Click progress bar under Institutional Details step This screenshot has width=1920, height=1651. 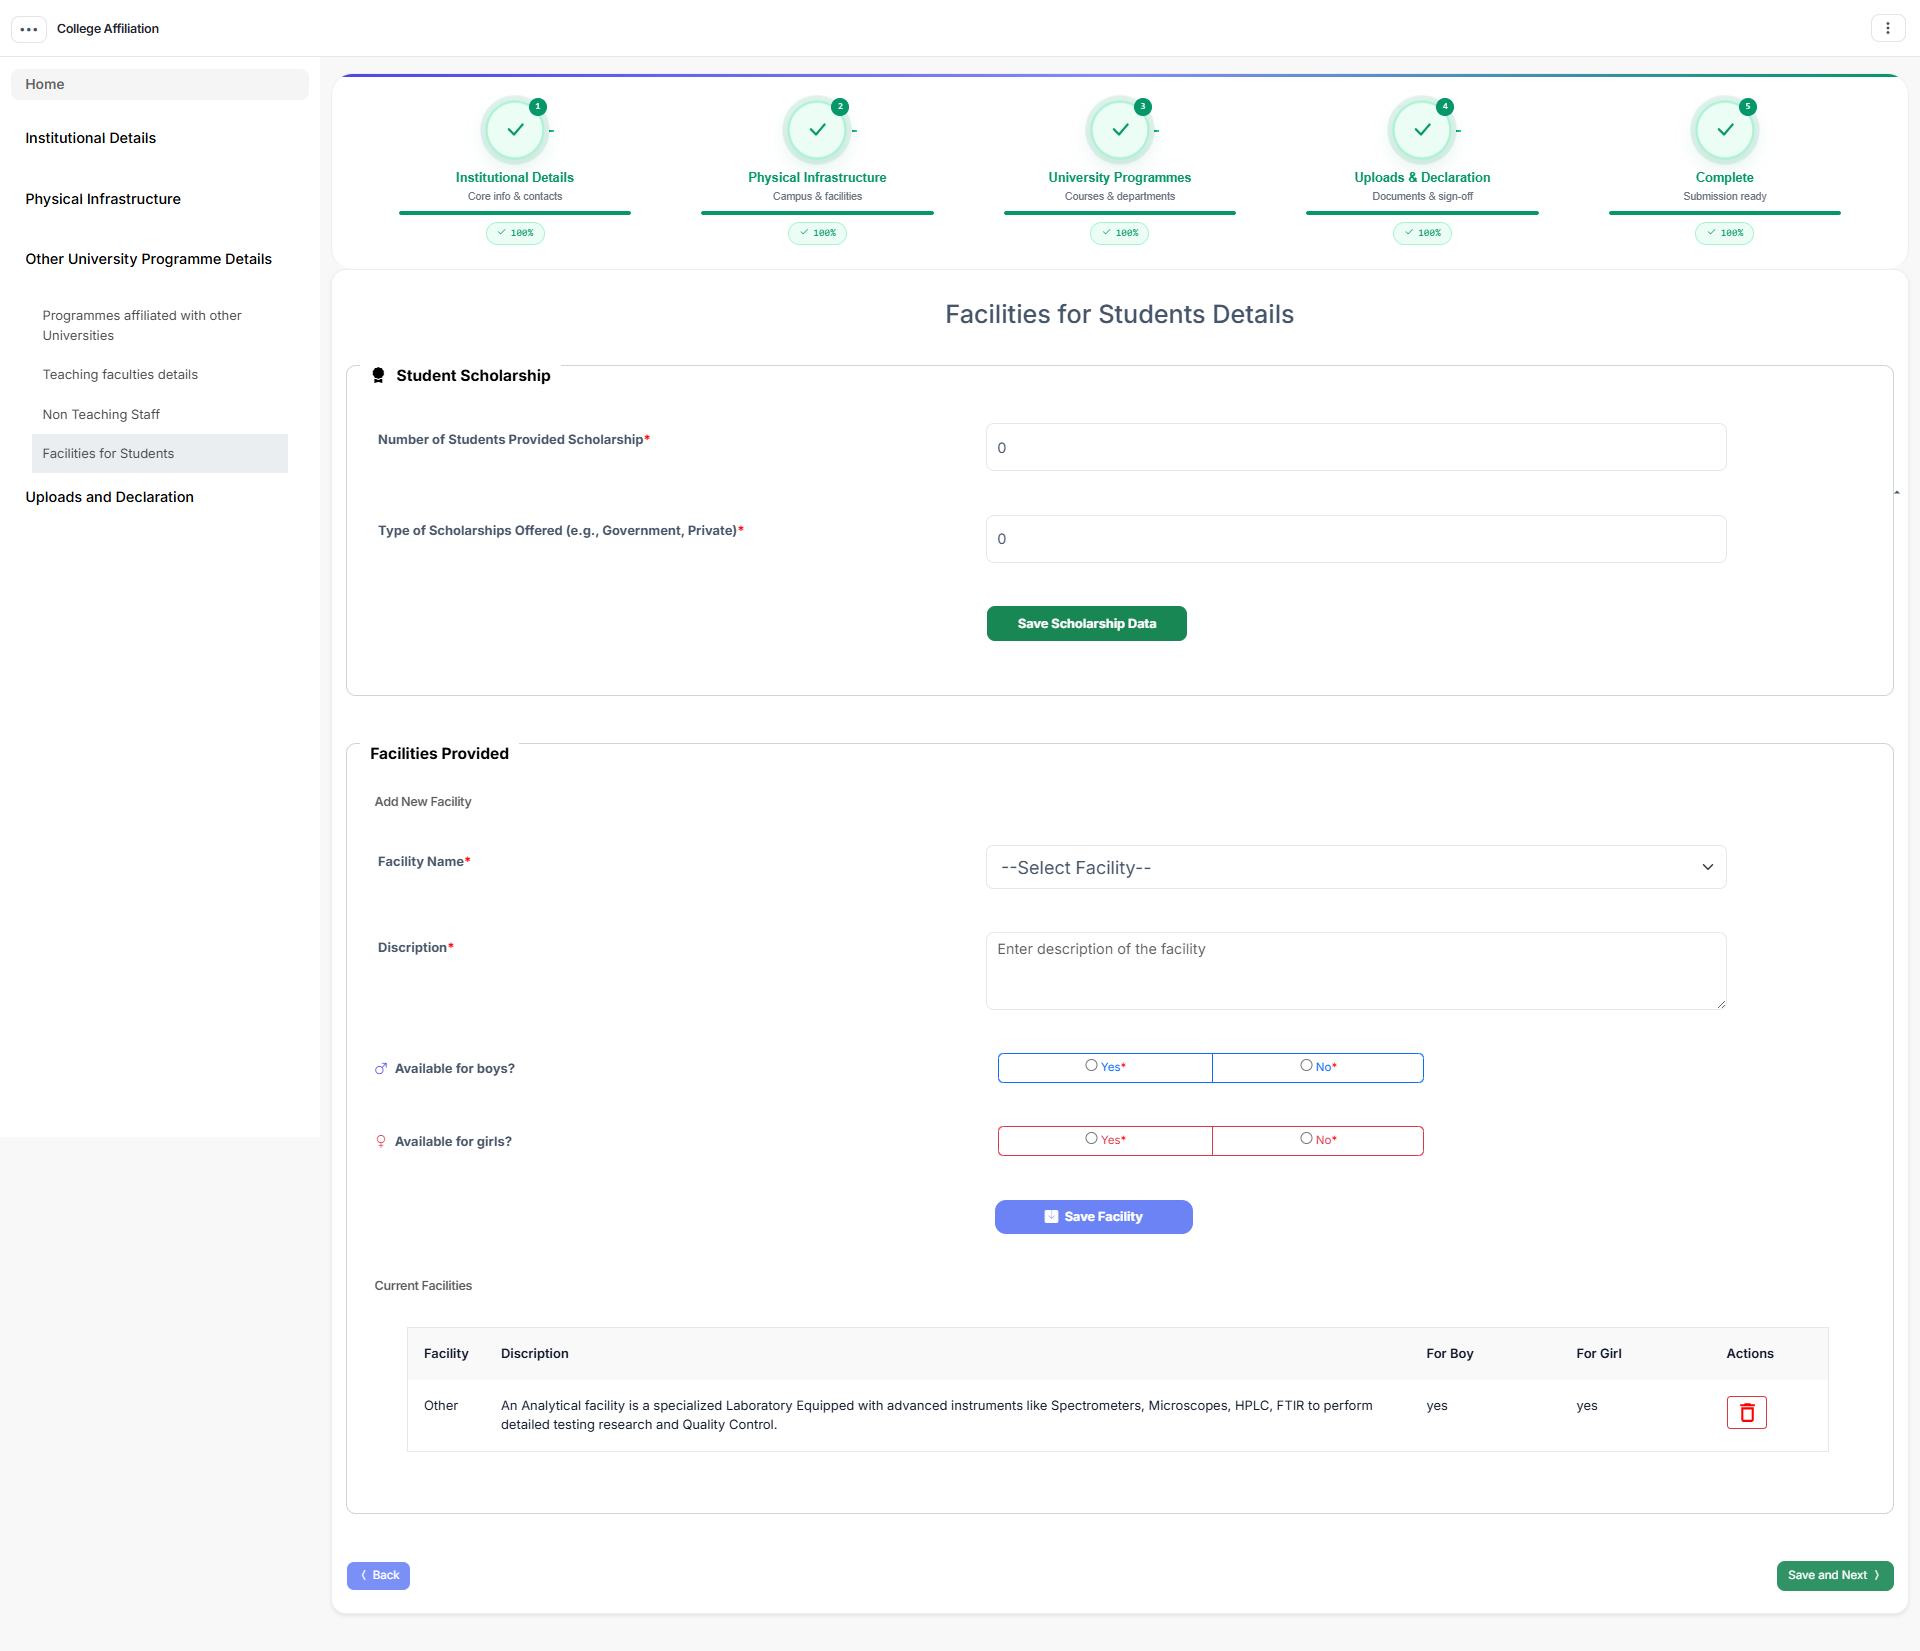pos(515,212)
